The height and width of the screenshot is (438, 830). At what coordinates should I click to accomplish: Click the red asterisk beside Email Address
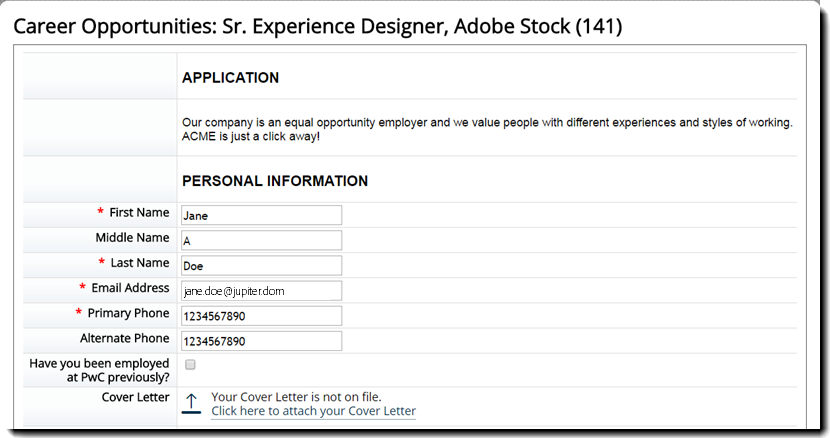[82, 288]
